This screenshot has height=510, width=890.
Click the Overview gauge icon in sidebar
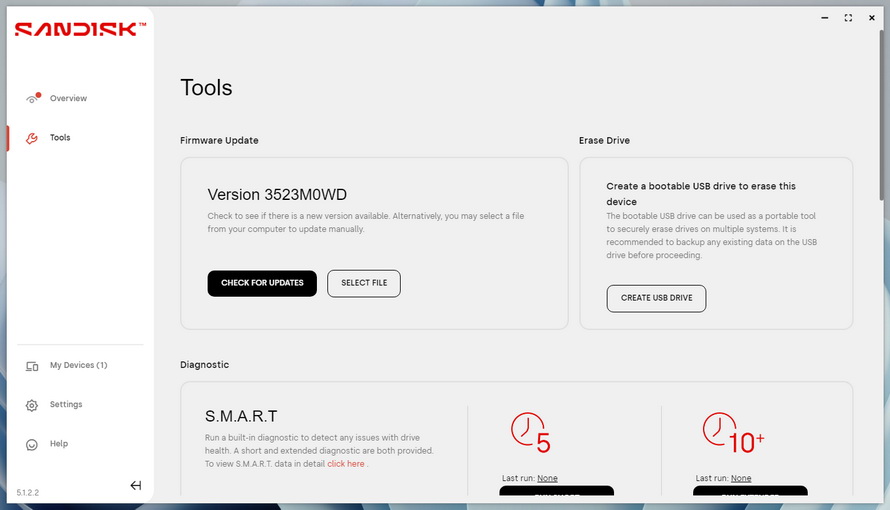click(32, 98)
